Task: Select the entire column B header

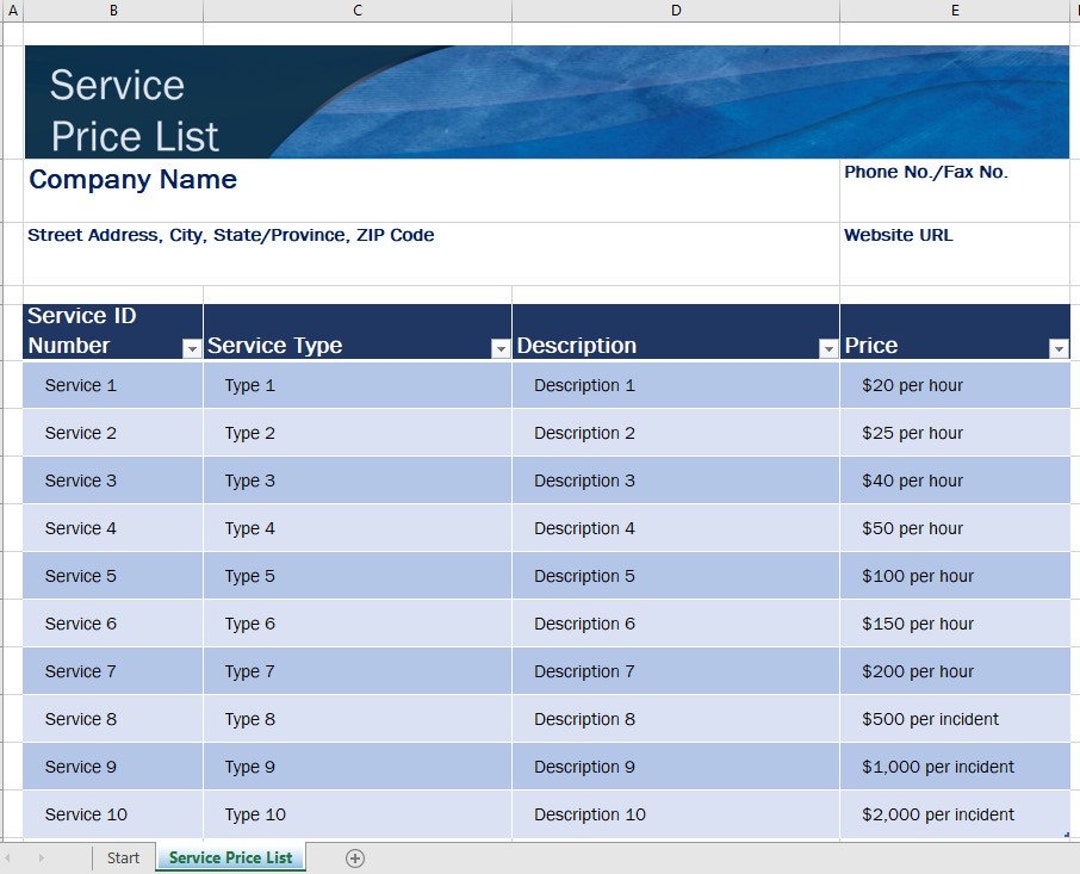Action: [113, 10]
